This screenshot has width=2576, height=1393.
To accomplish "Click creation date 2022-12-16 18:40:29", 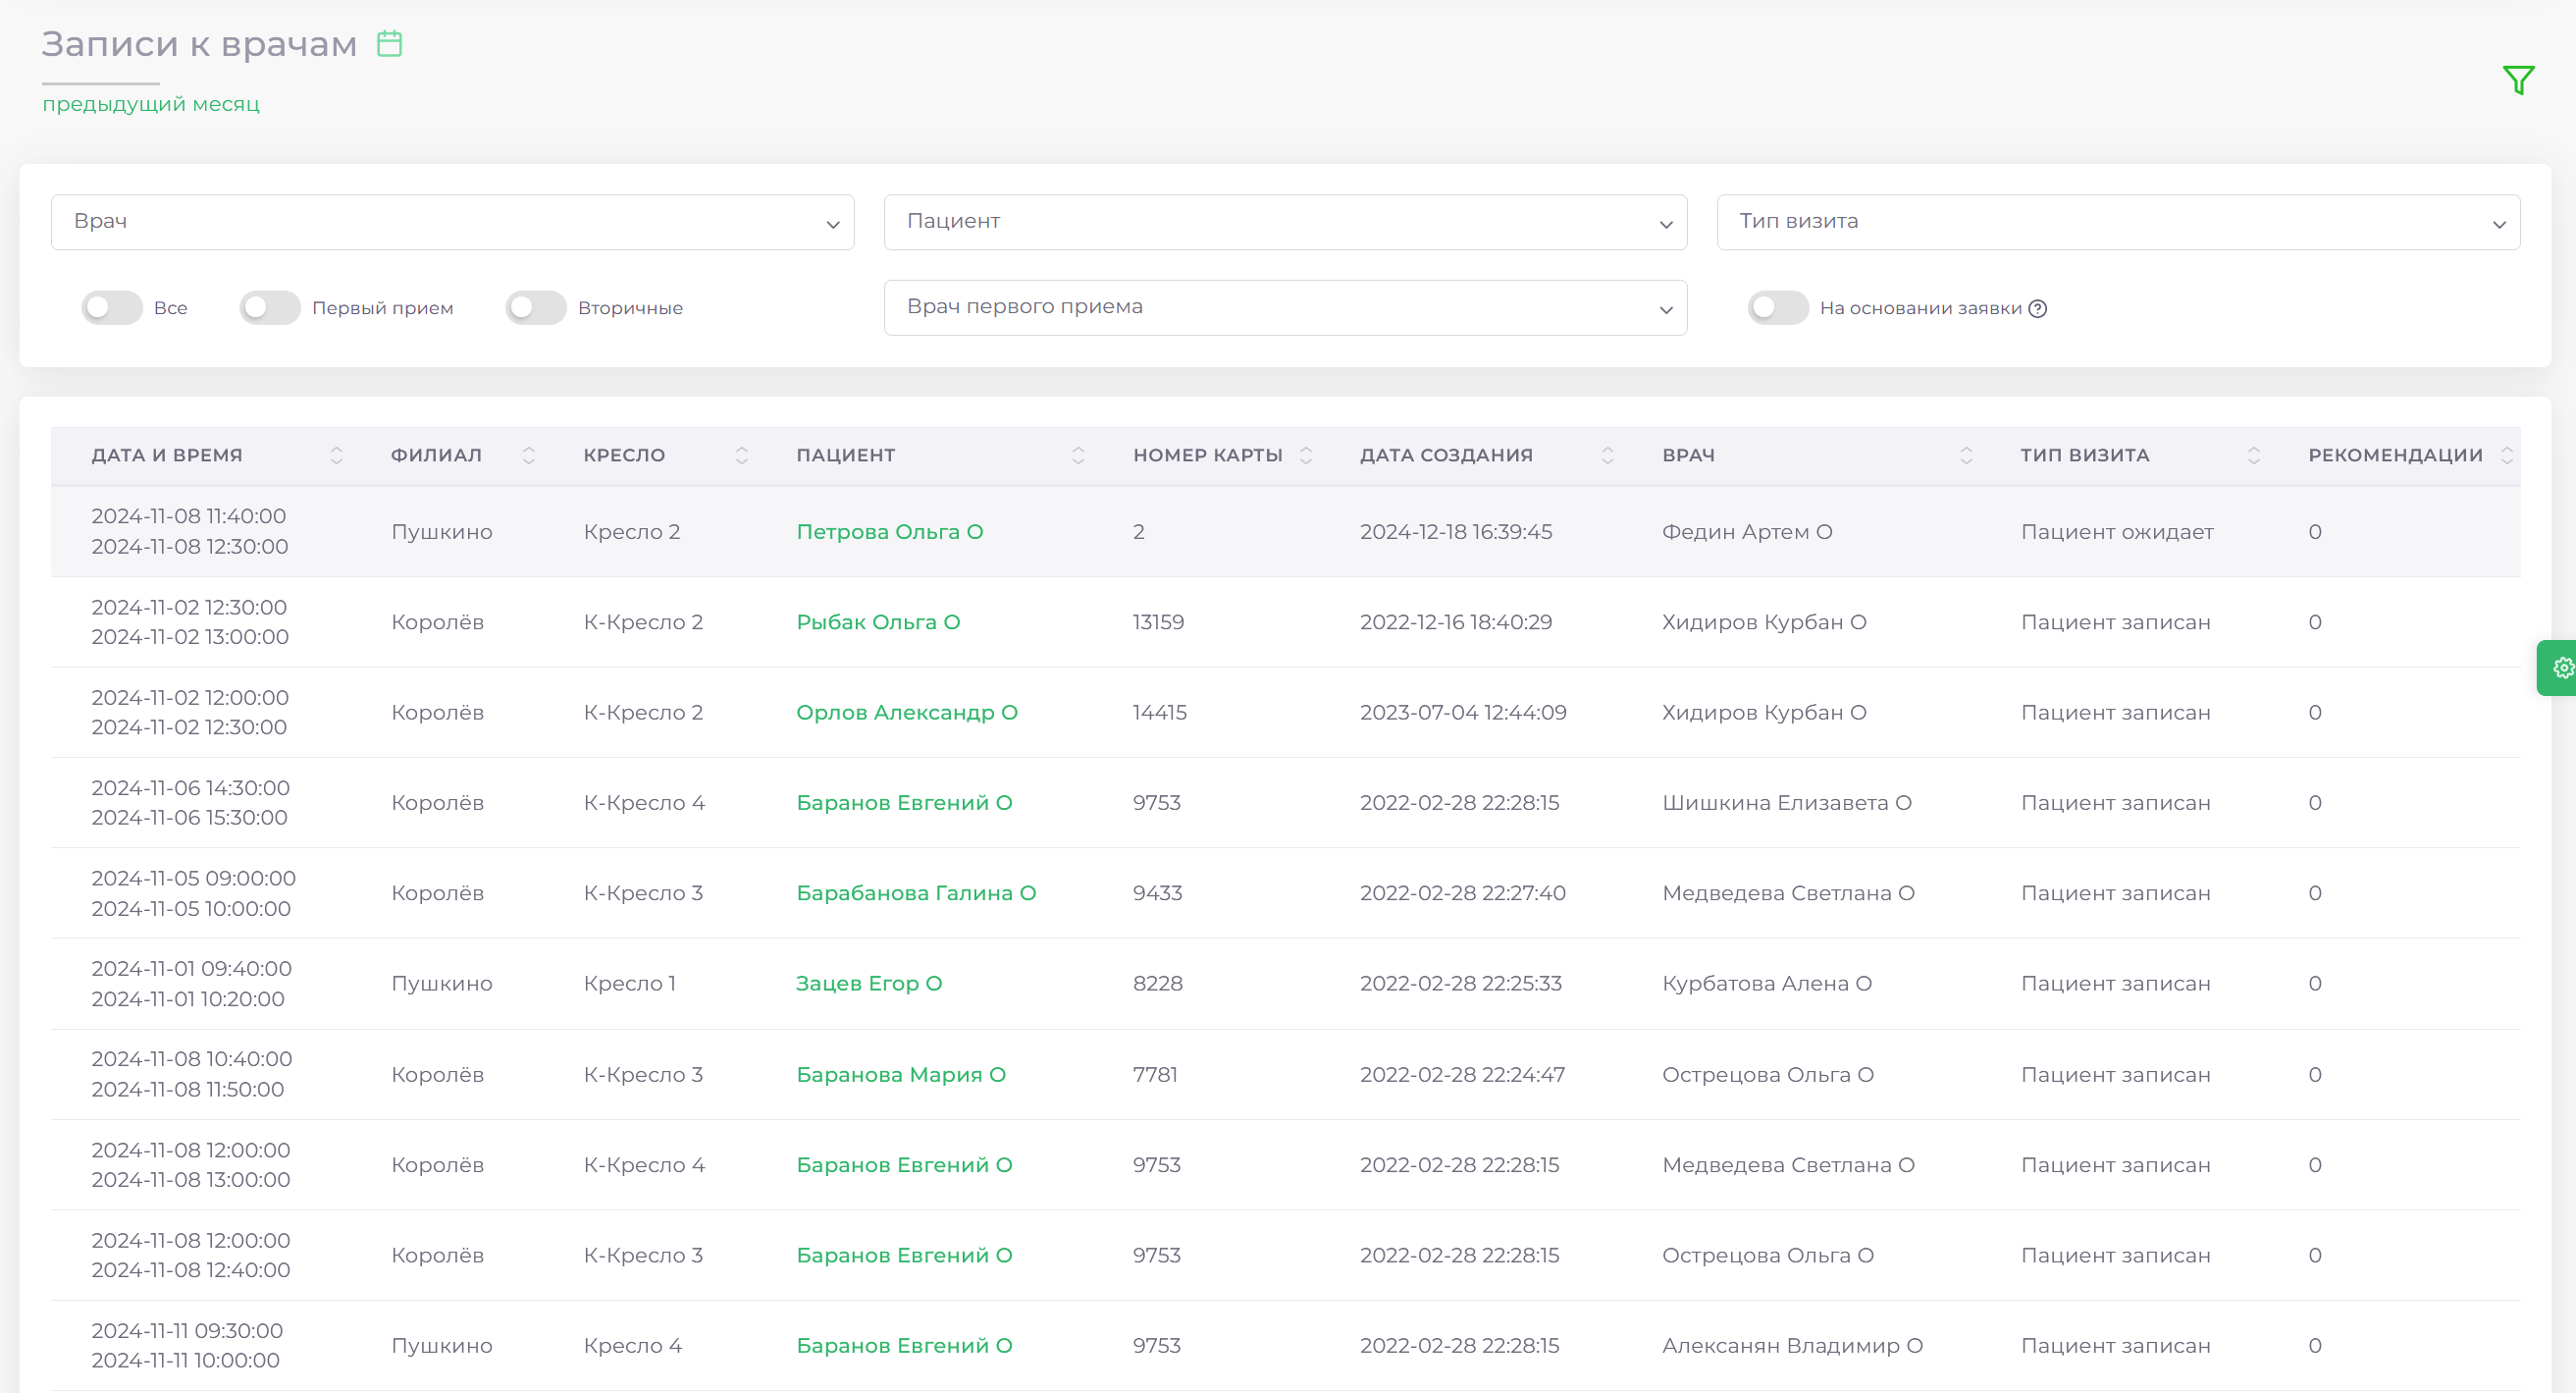I will 1455,622.
